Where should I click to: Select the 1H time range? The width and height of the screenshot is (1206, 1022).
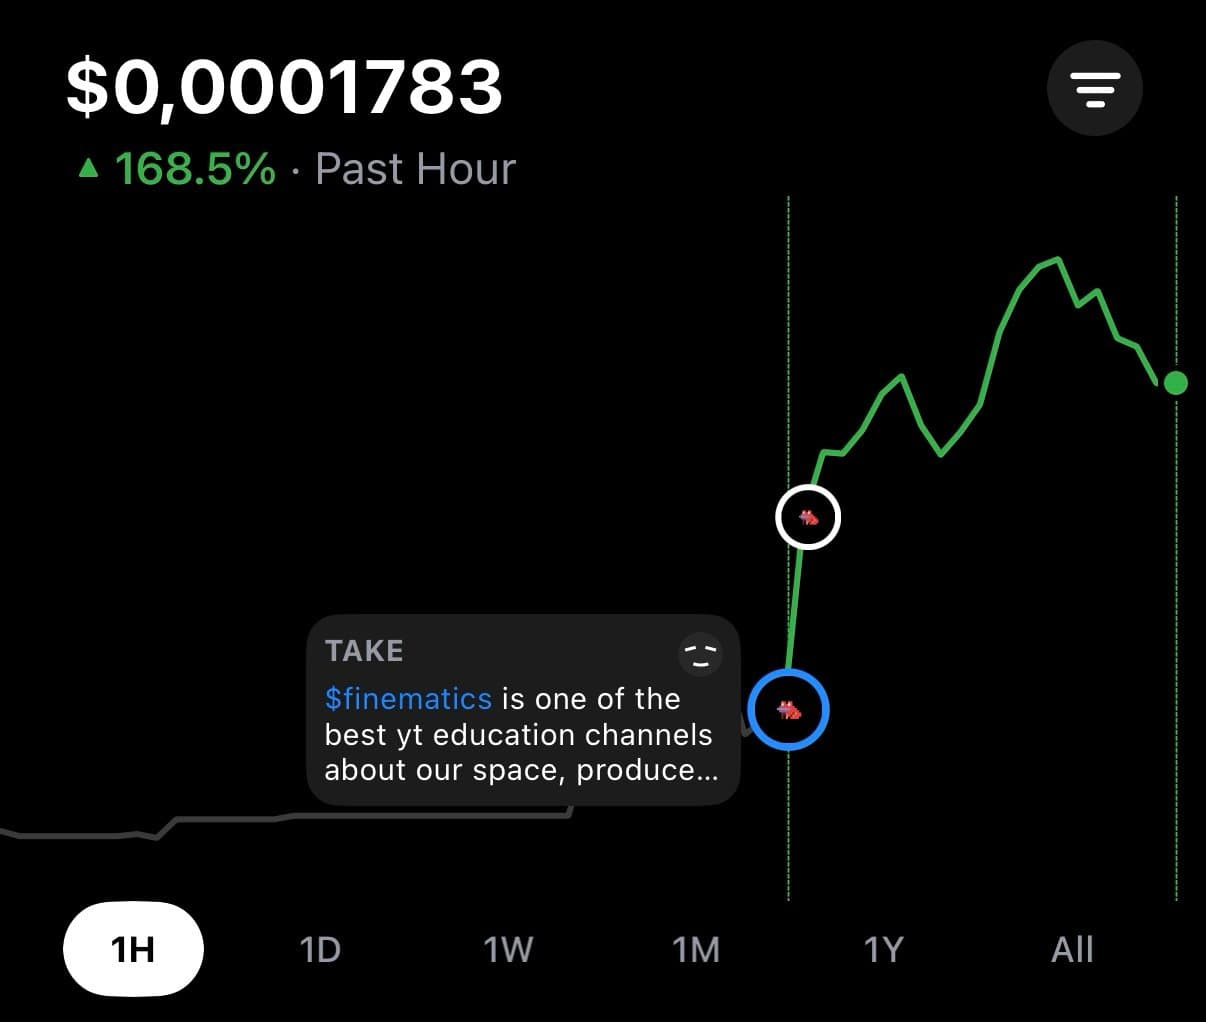click(x=133, y=949)
